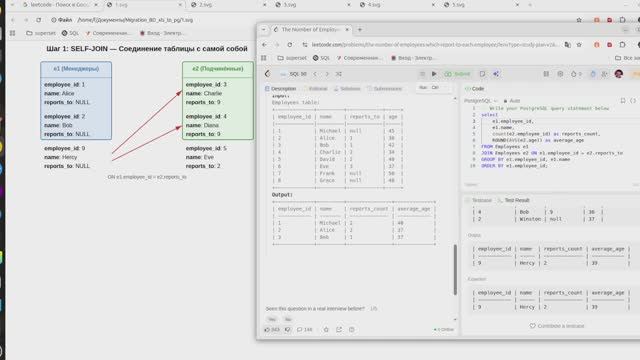
Task: Star the problem as favorite
Action: coord(326,329)
